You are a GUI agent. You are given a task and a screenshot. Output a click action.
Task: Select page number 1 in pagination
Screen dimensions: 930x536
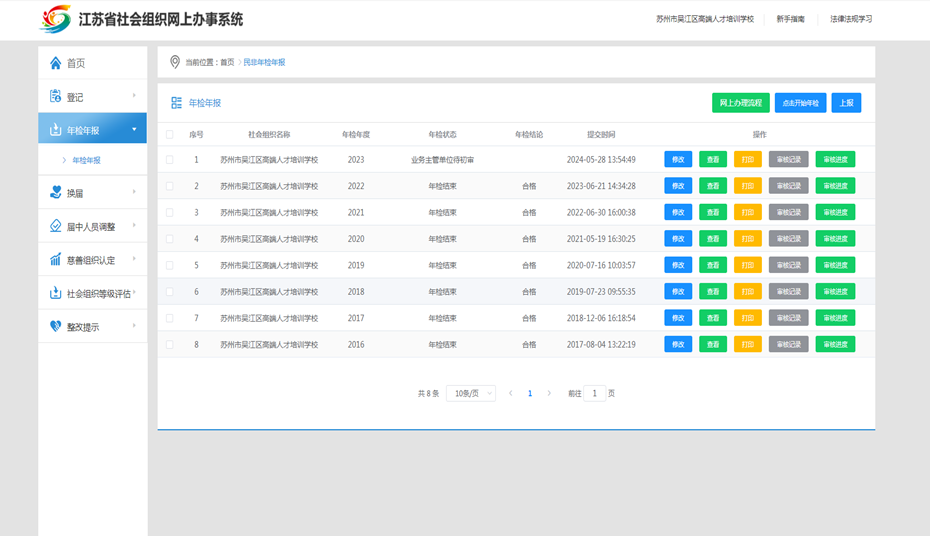pyautogui.click(x=530, y=393)
